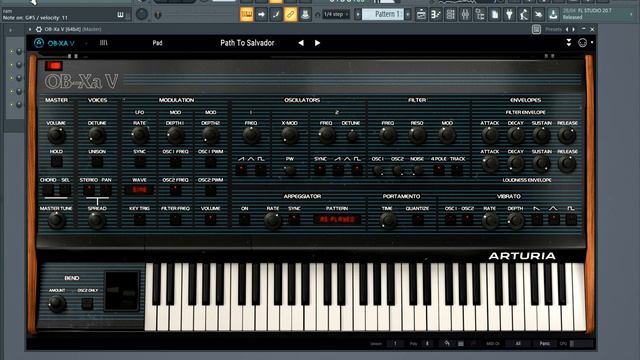
Task: Enable OSC 1 PWM modulation button
Action: coord(211,162)
